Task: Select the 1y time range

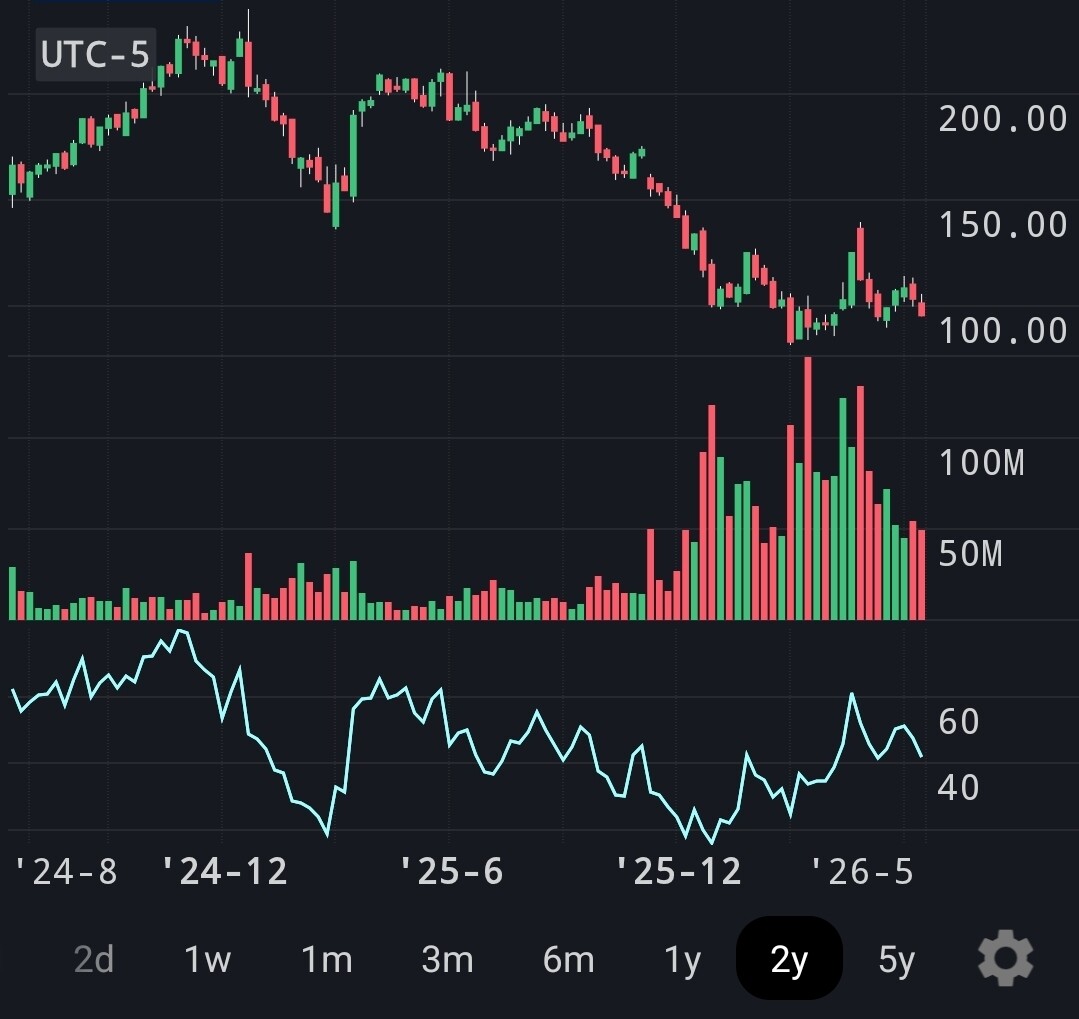Action: click(x=682, y=959)
